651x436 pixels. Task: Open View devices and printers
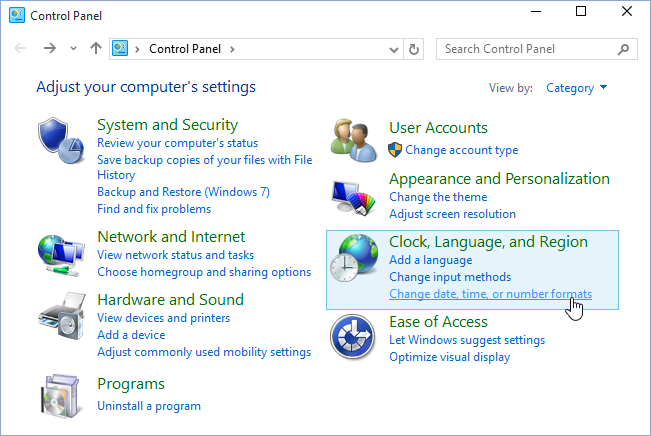(x=164, y=318)
